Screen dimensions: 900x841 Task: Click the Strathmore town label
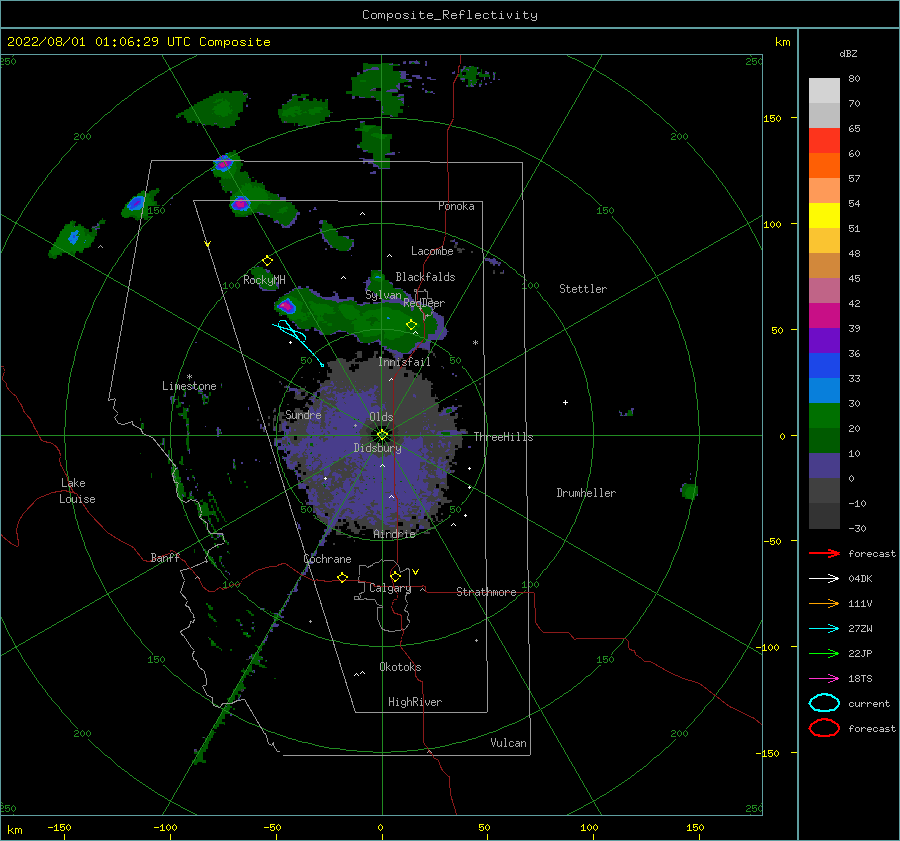tap(486, 592)
